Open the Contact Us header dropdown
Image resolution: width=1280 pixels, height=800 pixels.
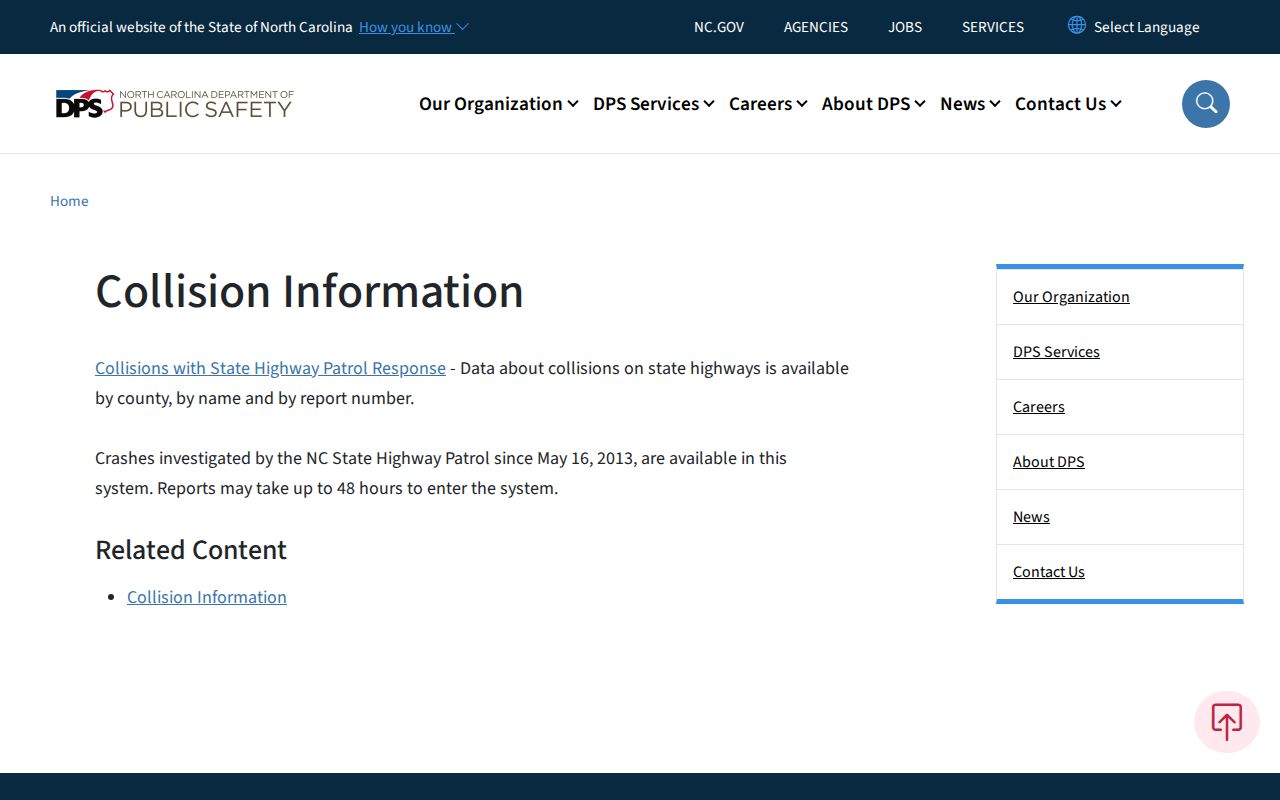point(1068,104)
